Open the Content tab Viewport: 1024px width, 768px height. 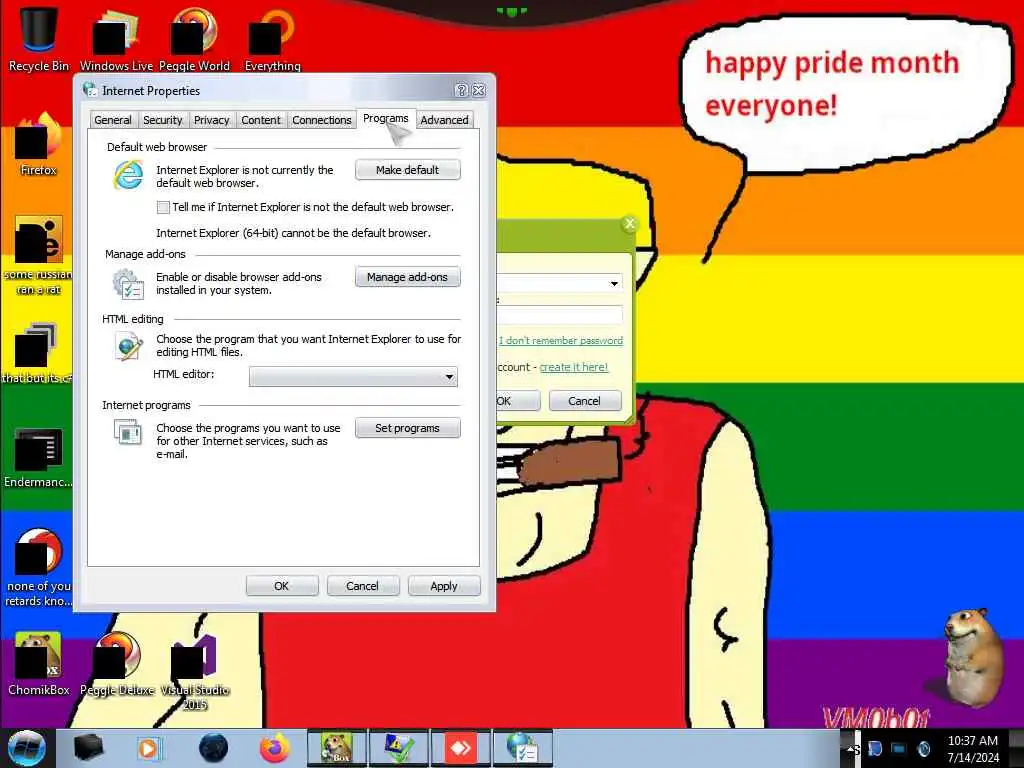coord(261,120)
